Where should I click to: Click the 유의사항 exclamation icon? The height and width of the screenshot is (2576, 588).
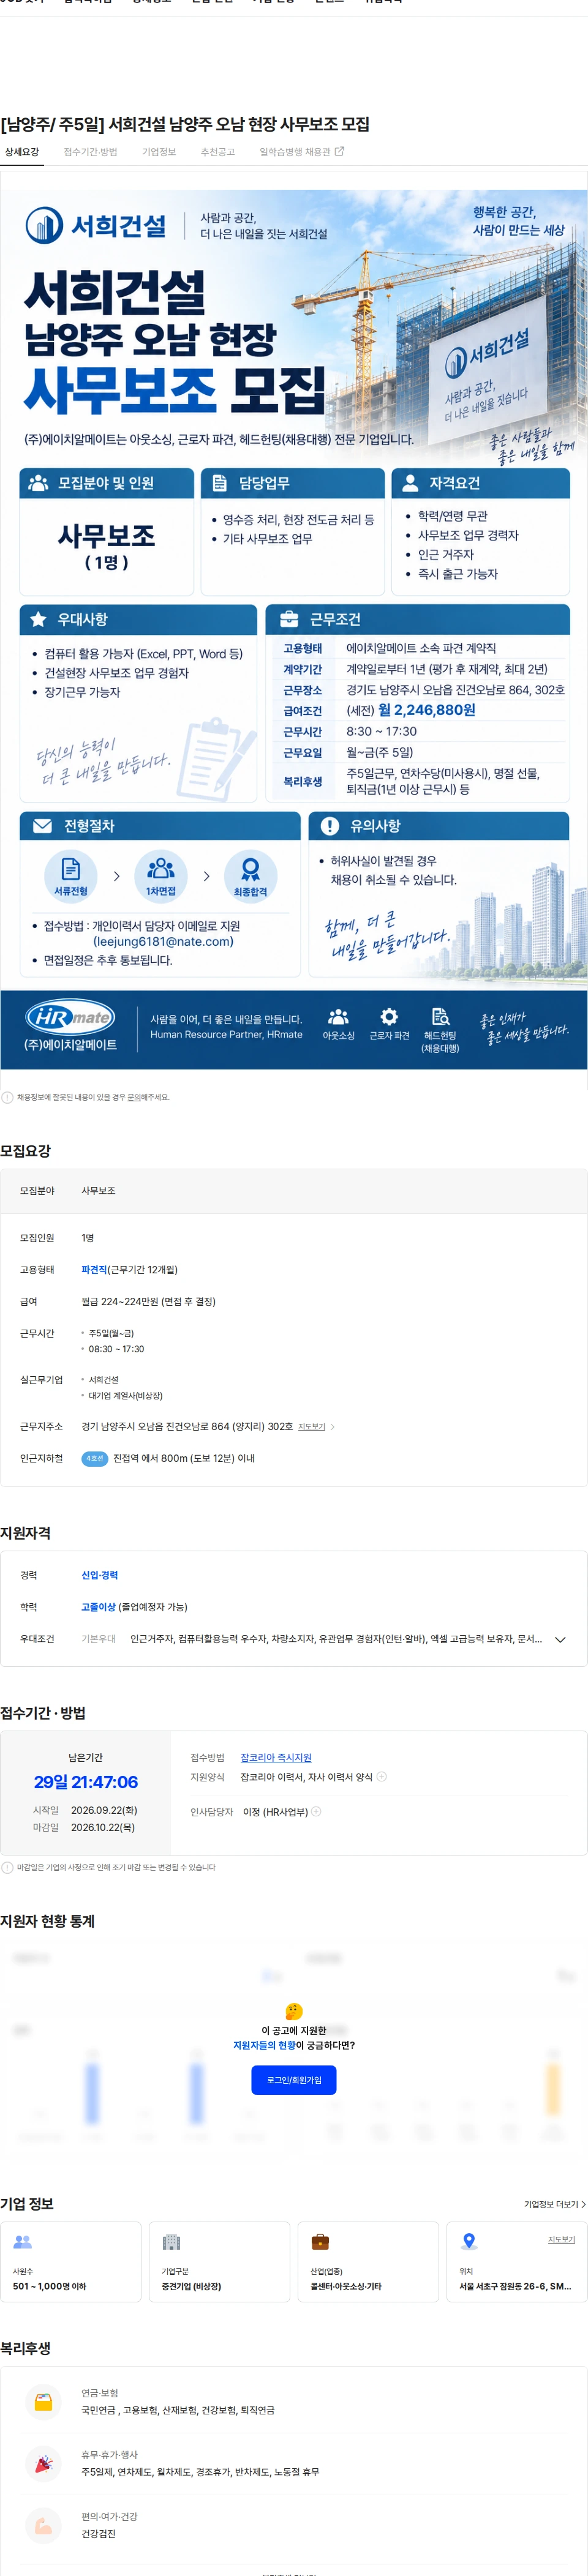tap(329, 826)
